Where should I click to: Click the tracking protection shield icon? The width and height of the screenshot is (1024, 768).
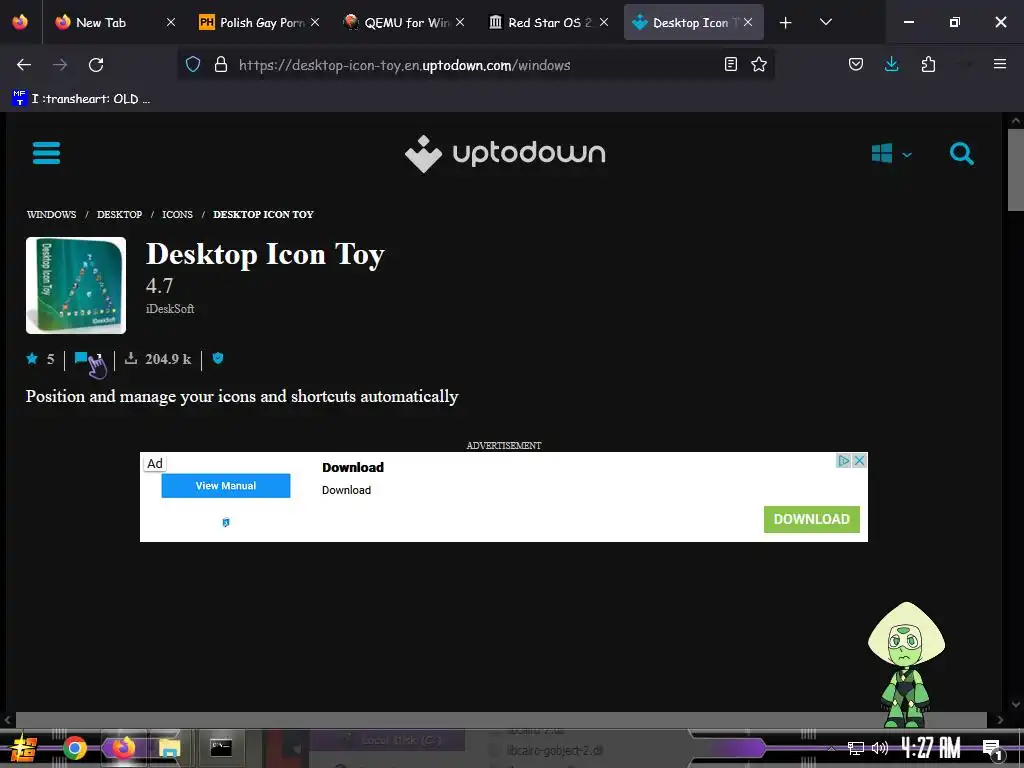coord(193,64)
